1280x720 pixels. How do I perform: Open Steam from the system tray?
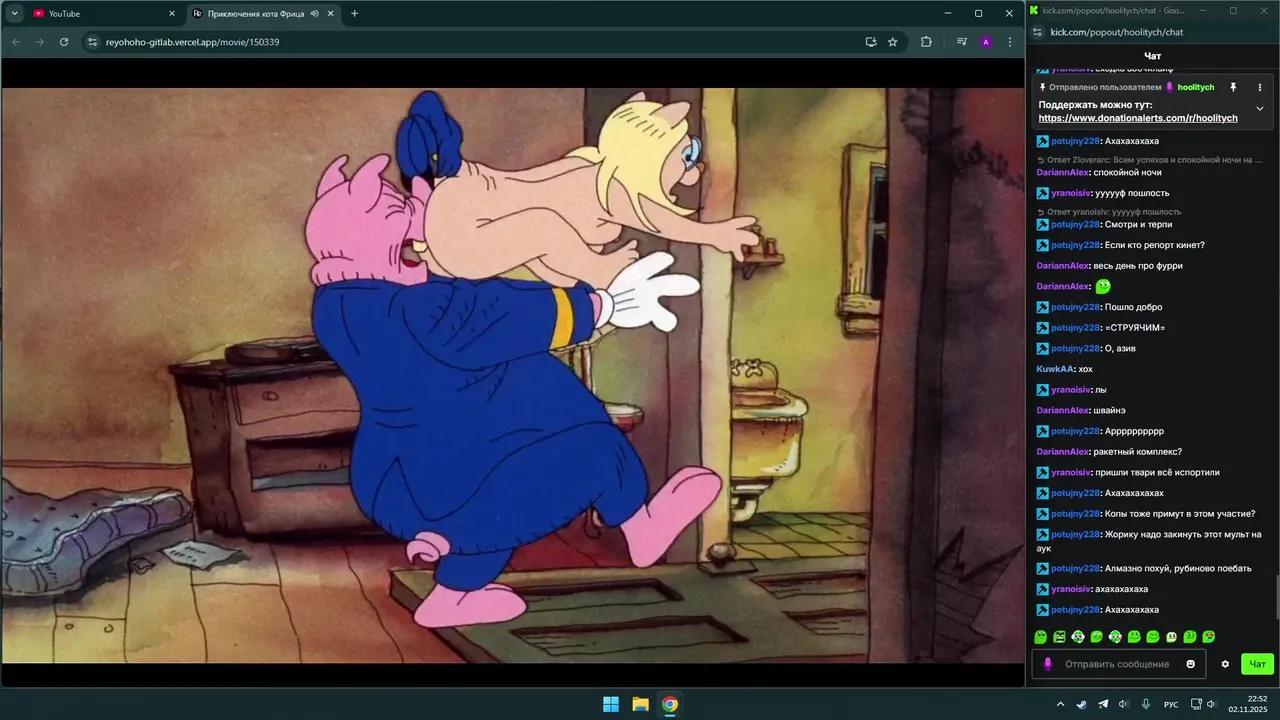click(x=1081, y=704)
